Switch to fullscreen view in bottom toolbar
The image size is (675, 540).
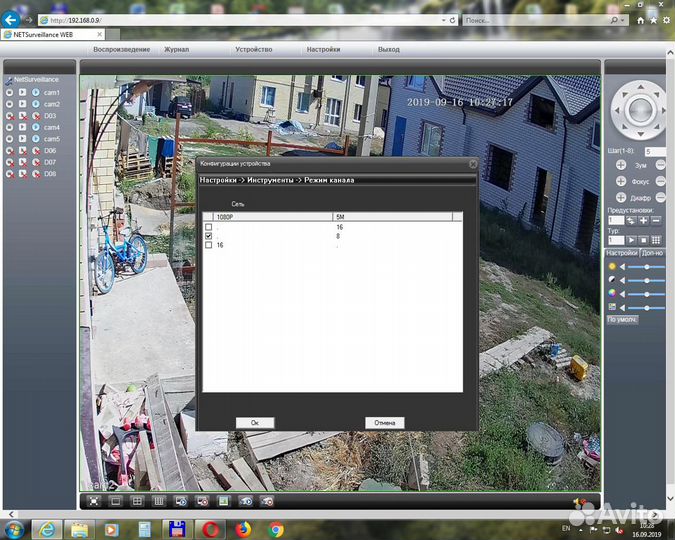[x=94, y=499]
